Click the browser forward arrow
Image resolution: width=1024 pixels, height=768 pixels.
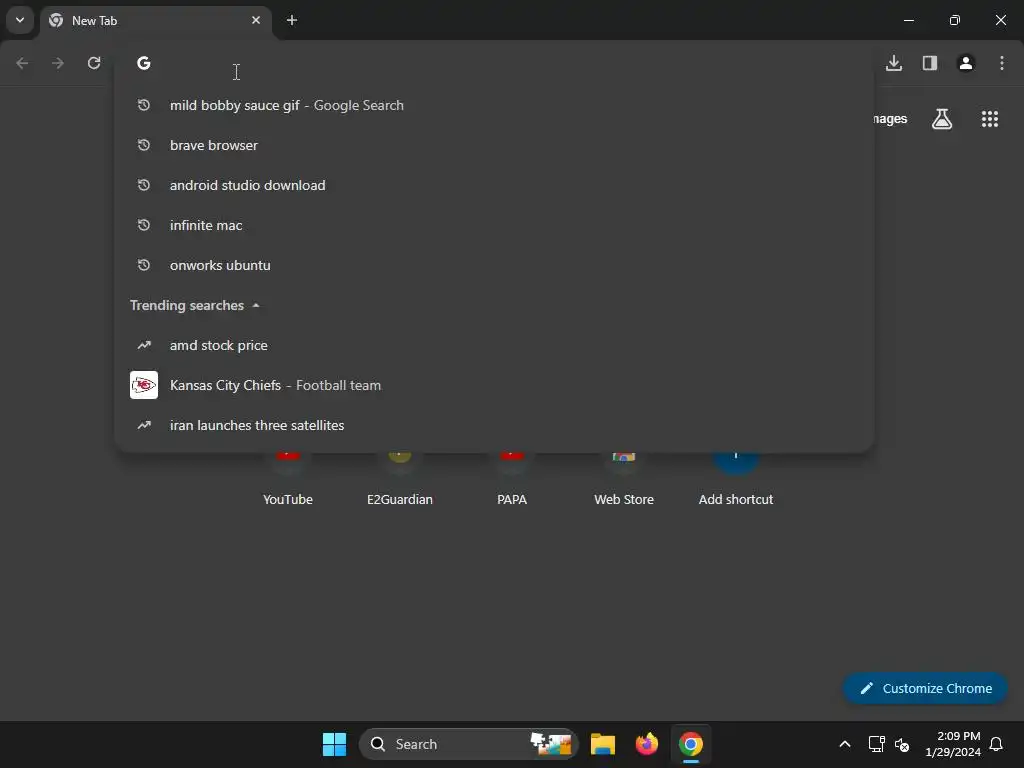point(58,63)
